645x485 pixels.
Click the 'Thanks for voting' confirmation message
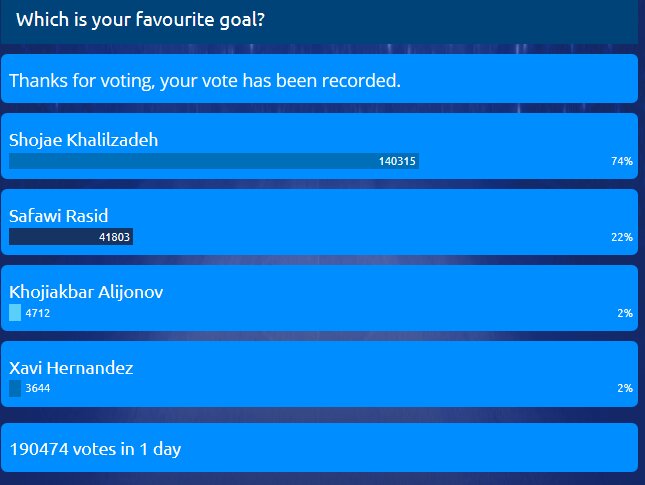tap(205, 80)
